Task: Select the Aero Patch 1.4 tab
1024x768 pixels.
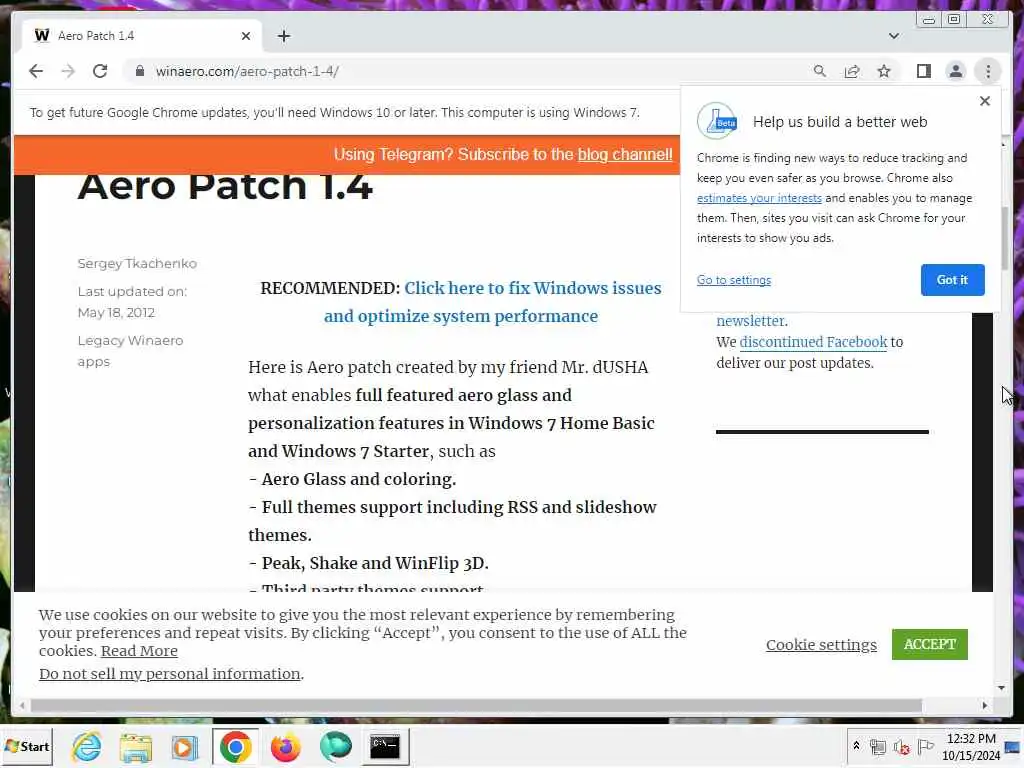Action: (142, 36)
